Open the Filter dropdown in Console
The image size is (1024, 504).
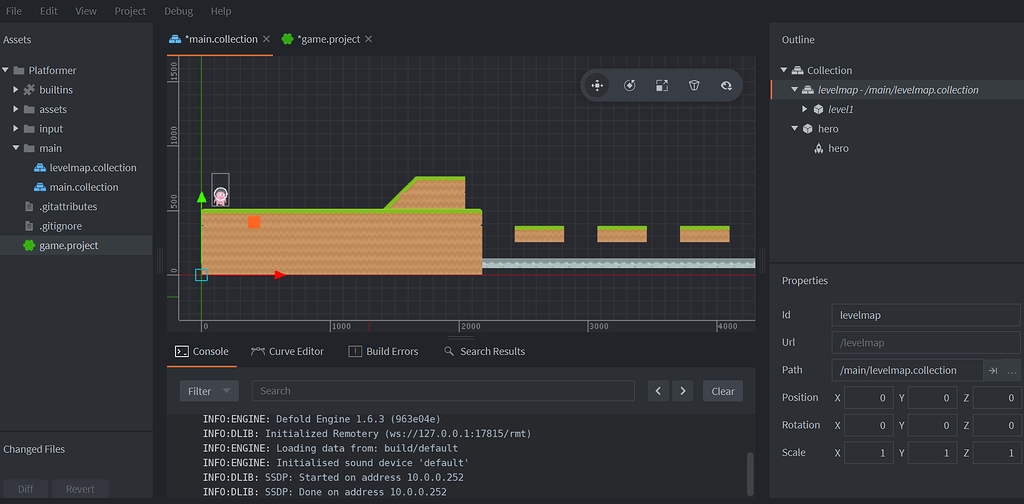tap(209, 391)
